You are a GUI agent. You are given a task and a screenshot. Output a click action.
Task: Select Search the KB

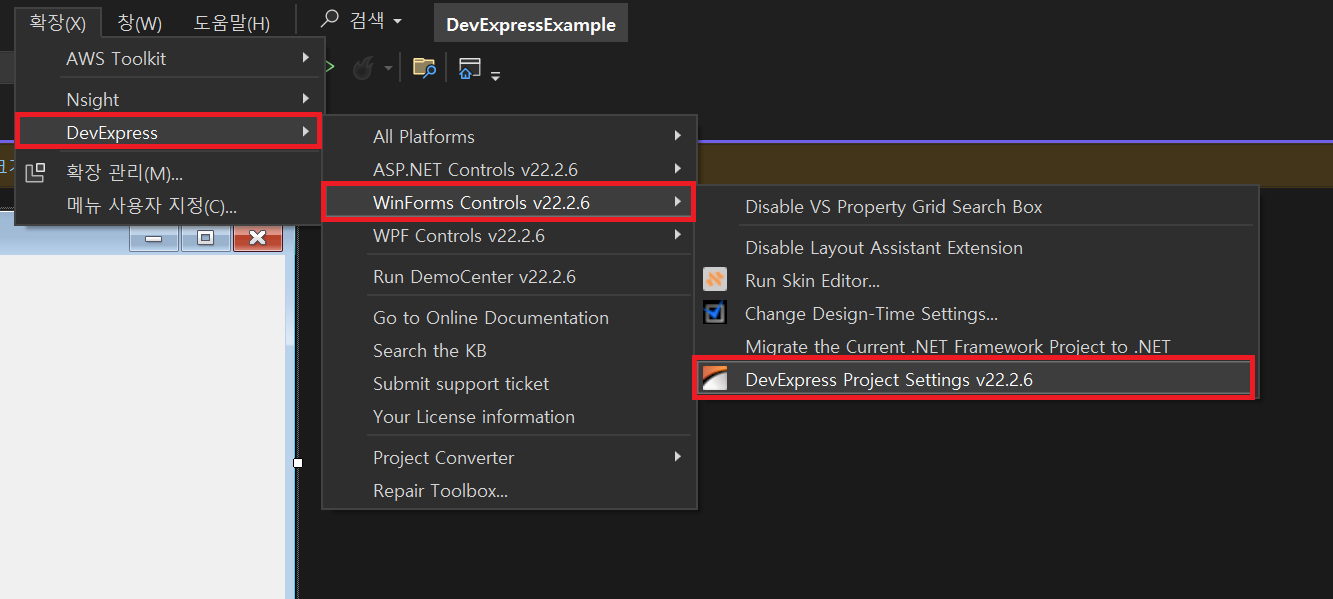point(509,351)
